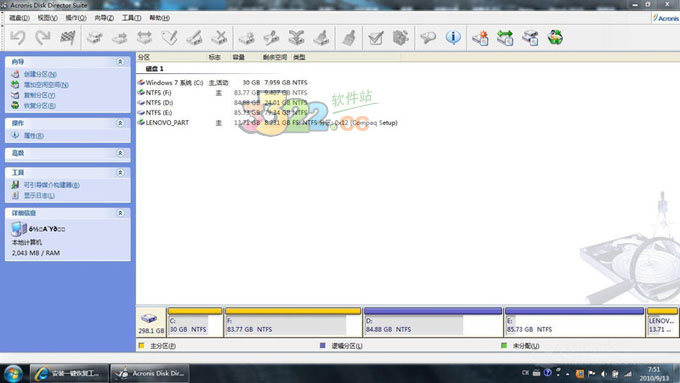Click the Internet Explorer taskbar button

69,373
